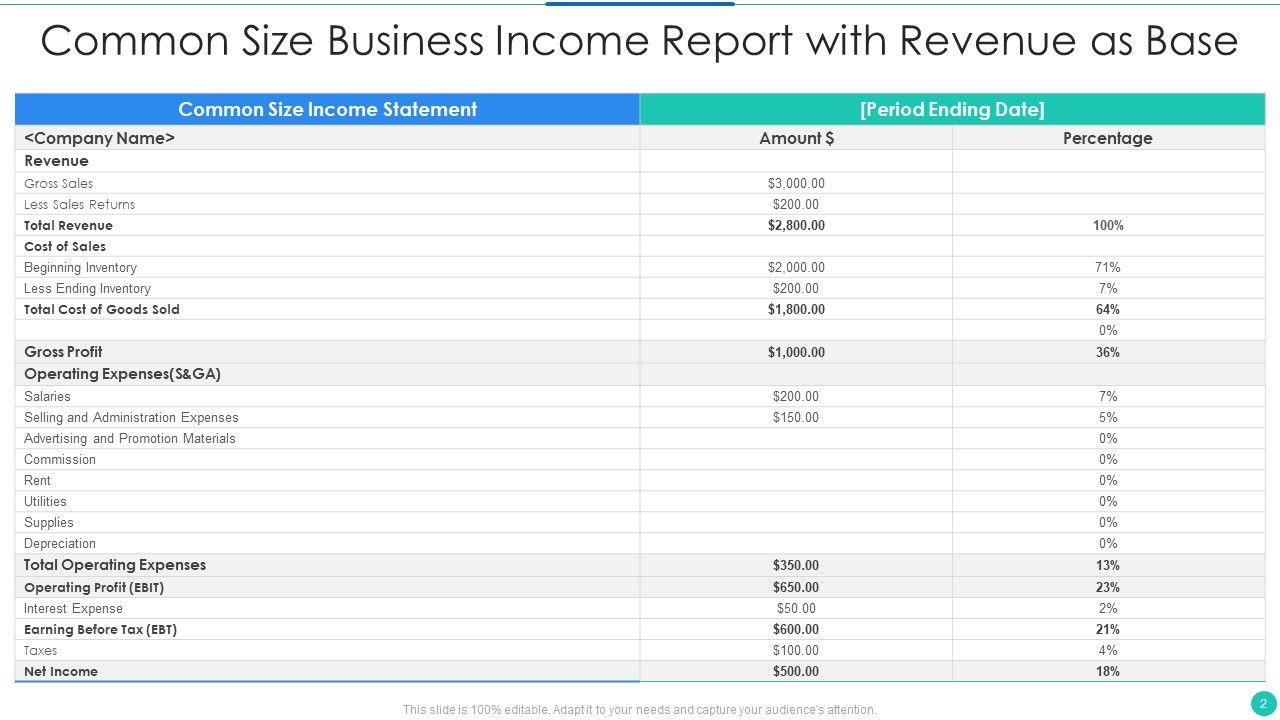Click the Common Size Income Statement header
Image resolution: width=1280 pixels, height=720 pixels.
click(x=327, y=110)
